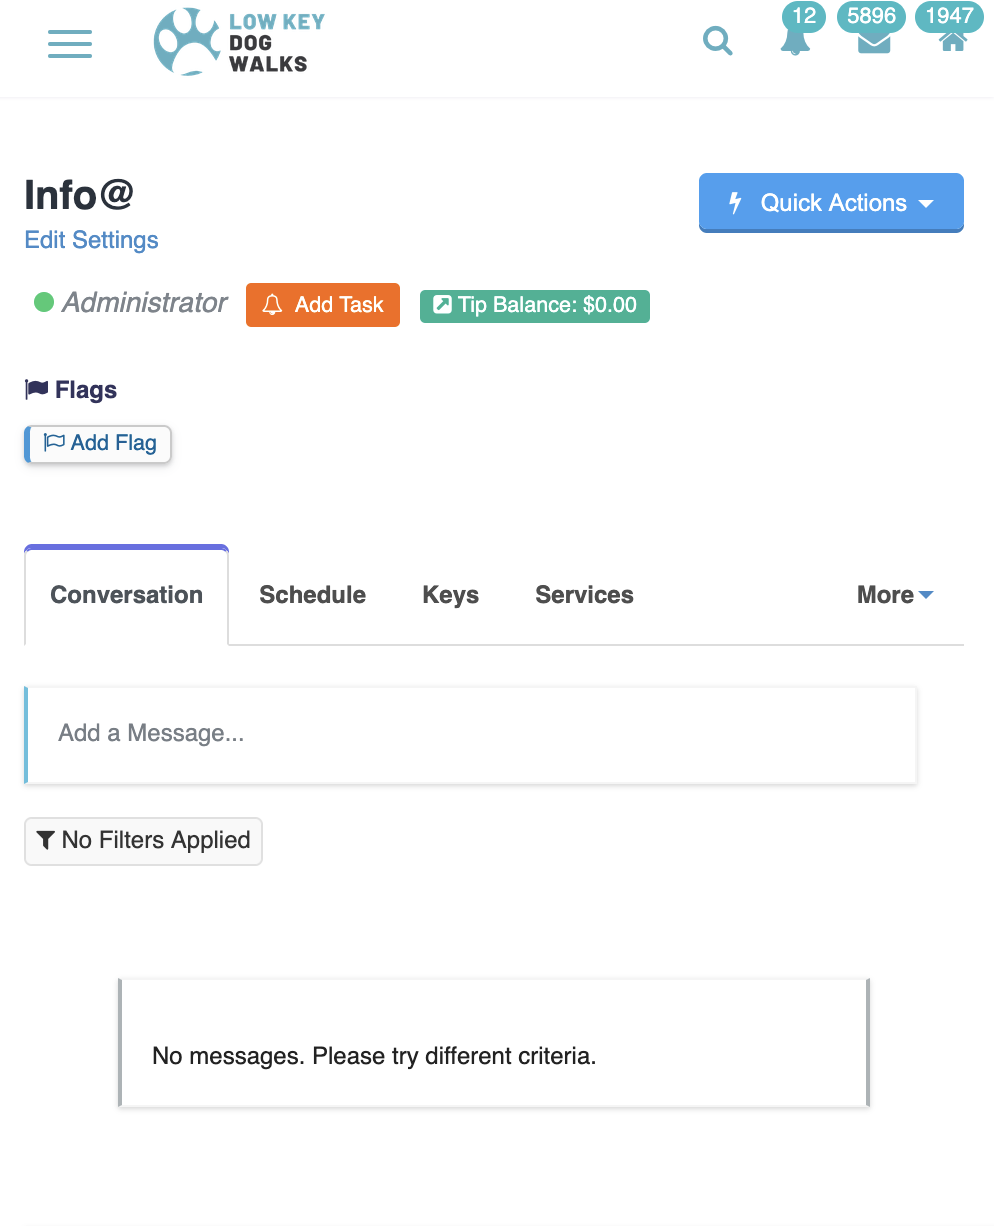Click the Low Key Dog Walks logo
The image size is (994, 1226).
coord(239,43)
